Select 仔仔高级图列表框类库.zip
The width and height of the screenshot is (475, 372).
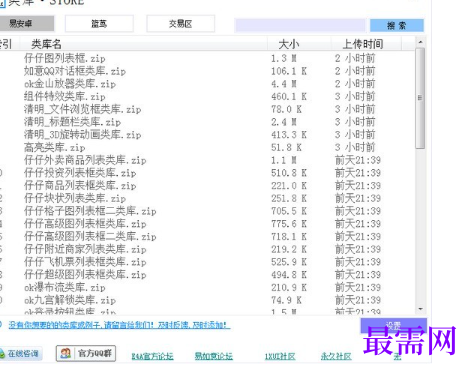point(85,224)
